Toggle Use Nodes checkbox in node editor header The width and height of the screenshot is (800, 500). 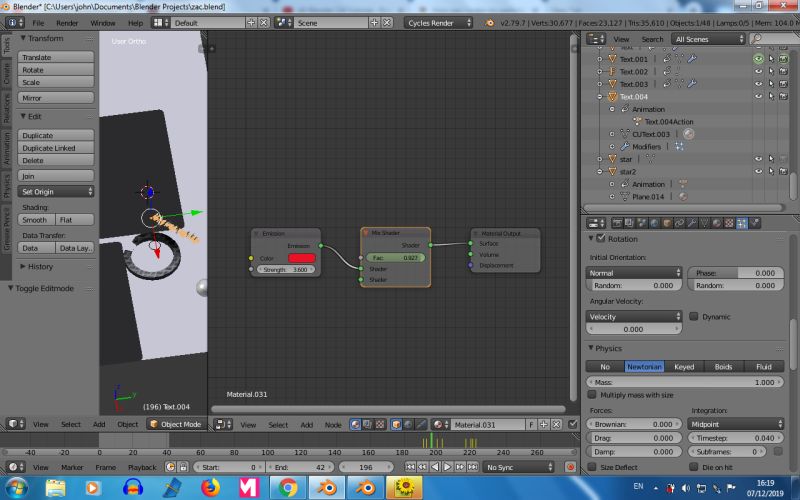point(573,424)
